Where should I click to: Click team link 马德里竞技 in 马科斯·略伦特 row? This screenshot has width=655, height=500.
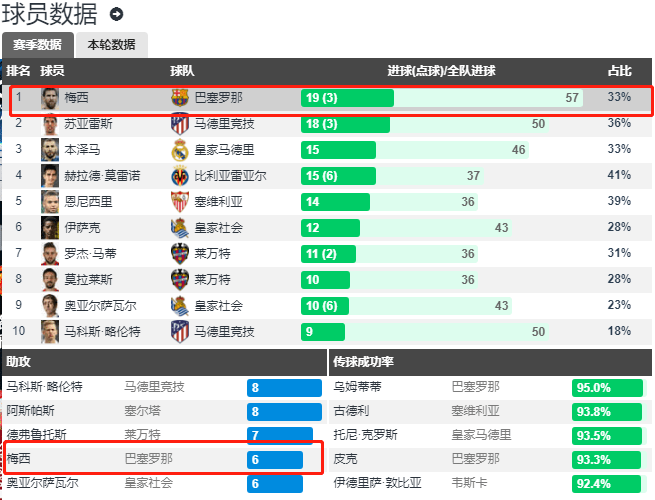[224, 332]
